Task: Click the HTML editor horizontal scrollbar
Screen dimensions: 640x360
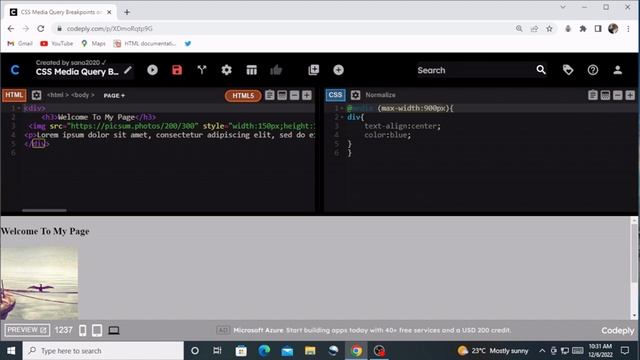Action: pyautogui.click(x=44, y=211)
